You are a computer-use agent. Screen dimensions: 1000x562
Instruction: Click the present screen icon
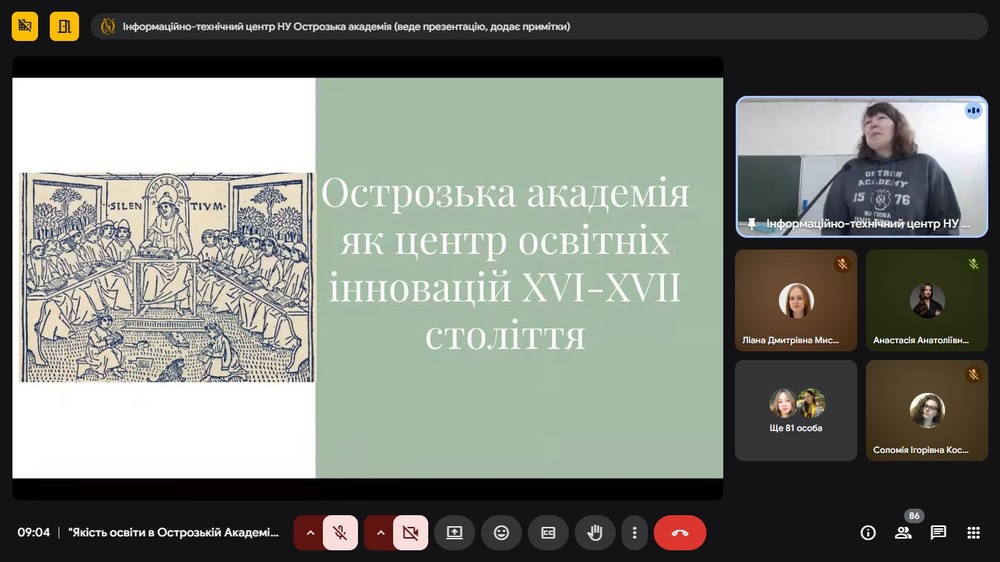click(454, 533)
